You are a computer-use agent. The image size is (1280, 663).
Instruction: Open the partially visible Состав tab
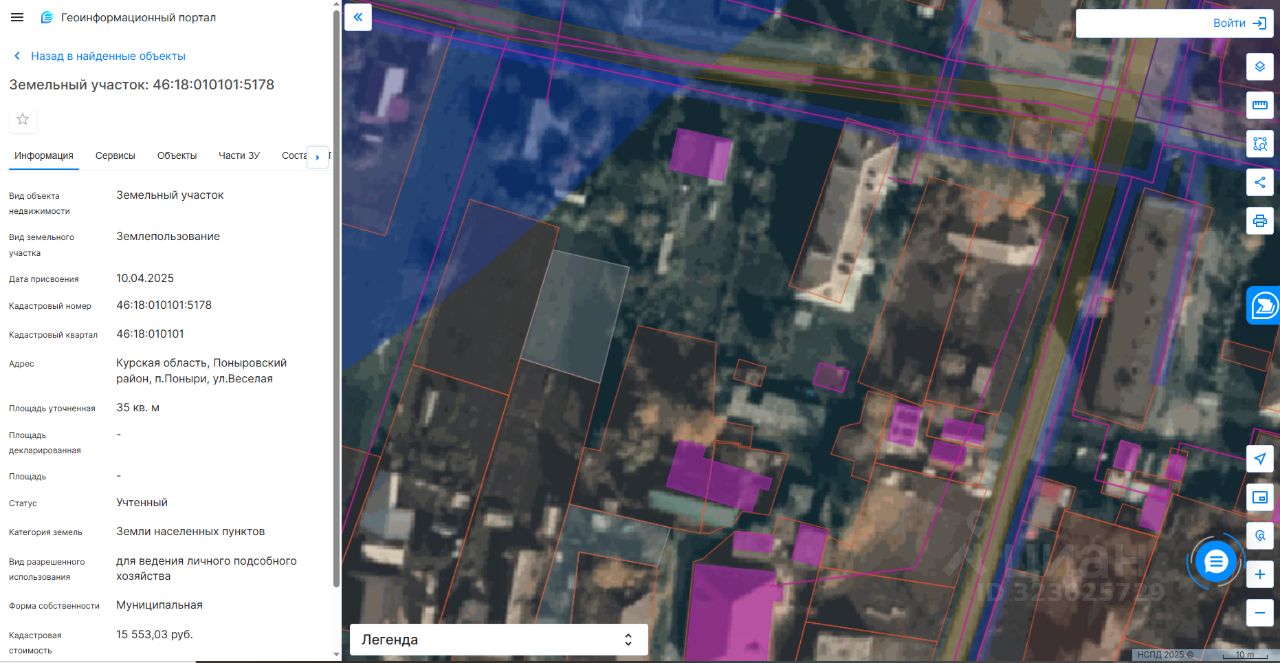pyautogui.click(x=294, y=155)
